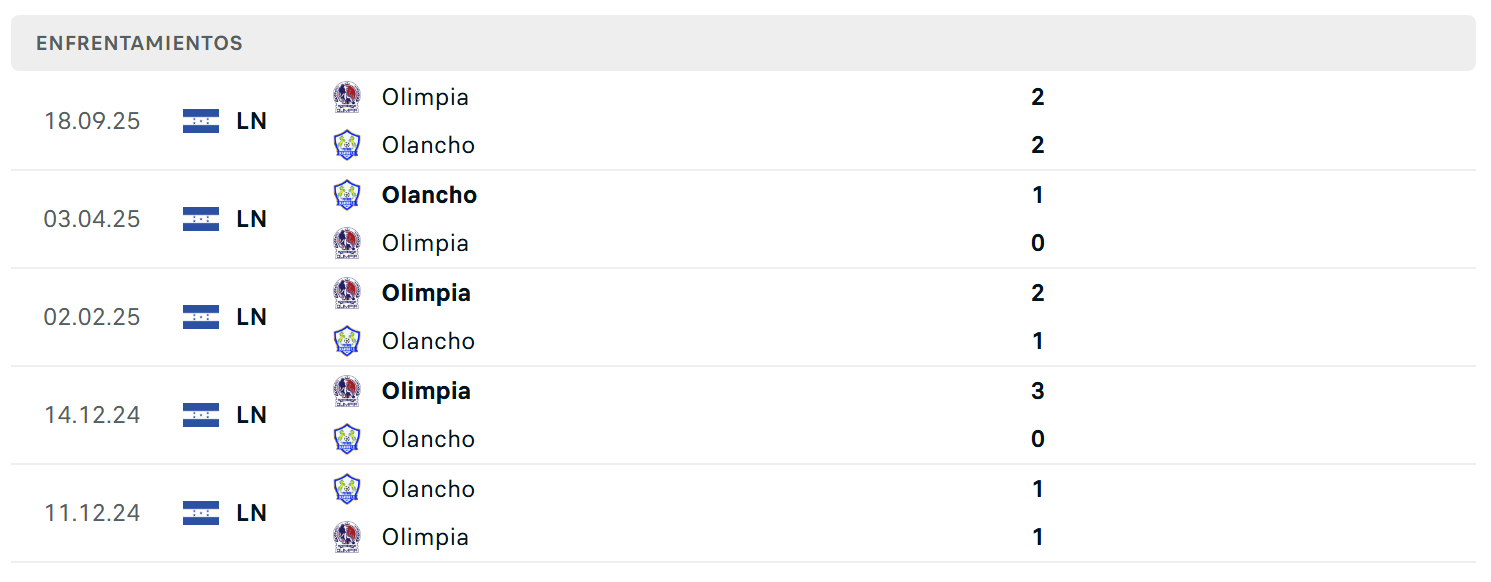This screenshot has width=1491, height=582.
Task: Click Olancho crest in 03.04.25 match
Action: (x=347, y=195)
